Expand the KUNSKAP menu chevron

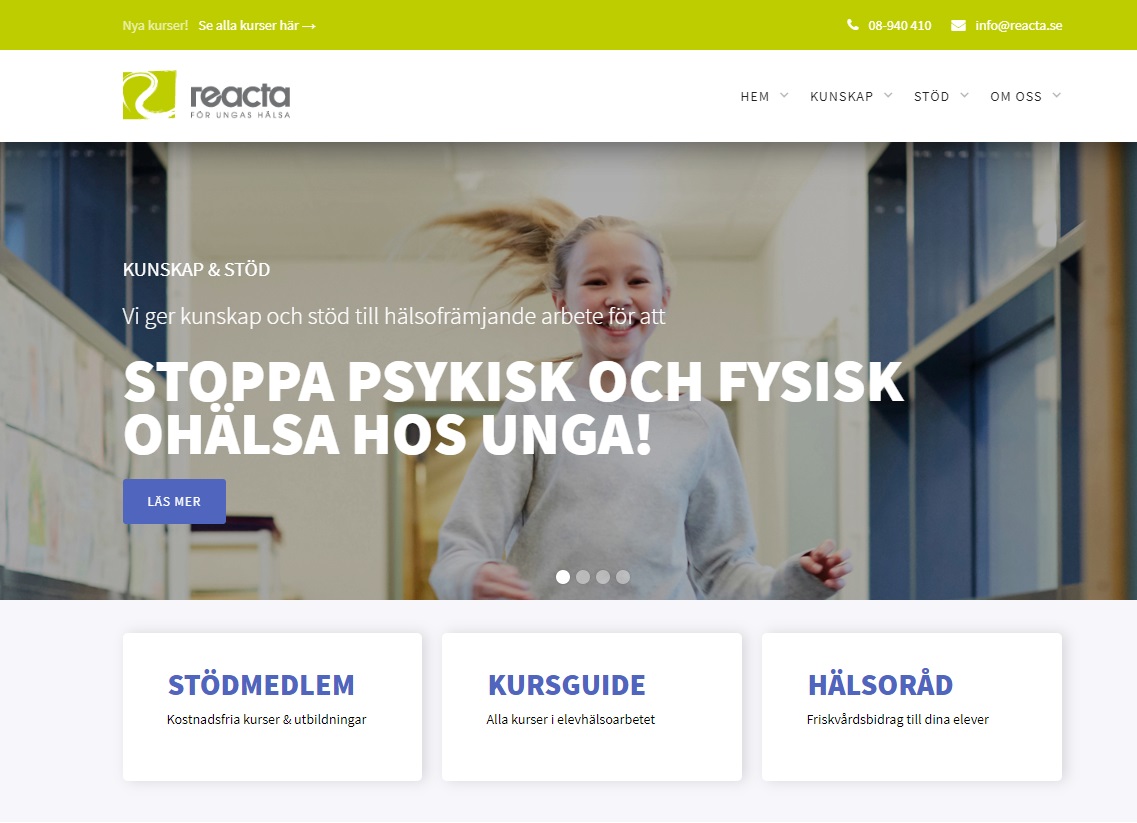(888, 95)
